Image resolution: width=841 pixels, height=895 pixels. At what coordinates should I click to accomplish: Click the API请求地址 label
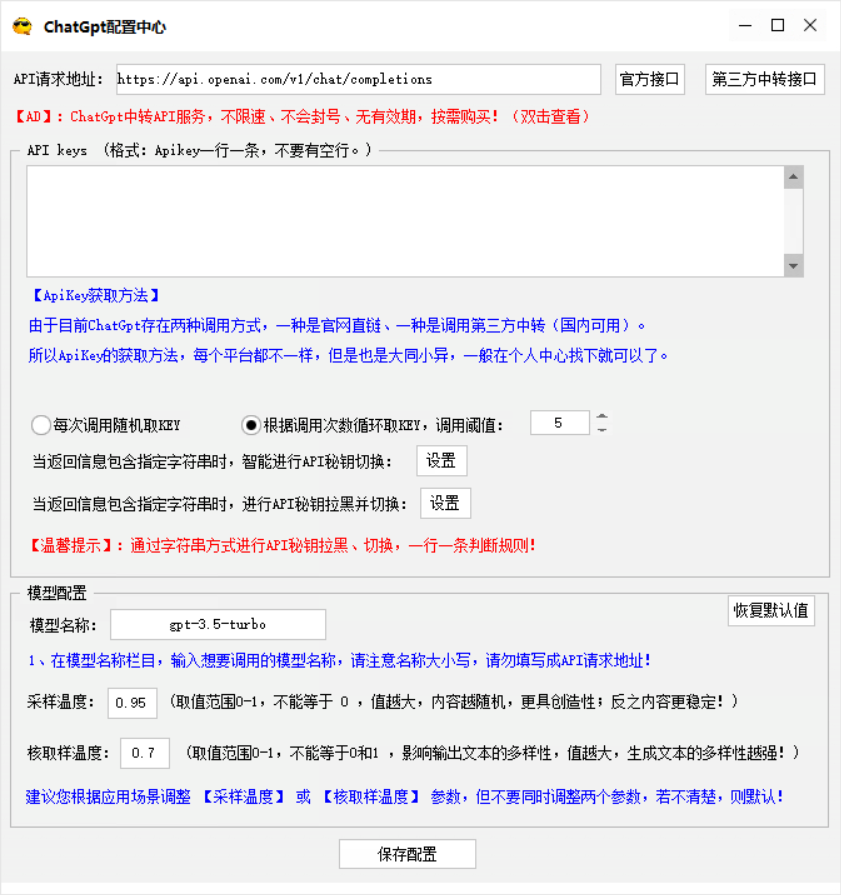pos(58,79)
